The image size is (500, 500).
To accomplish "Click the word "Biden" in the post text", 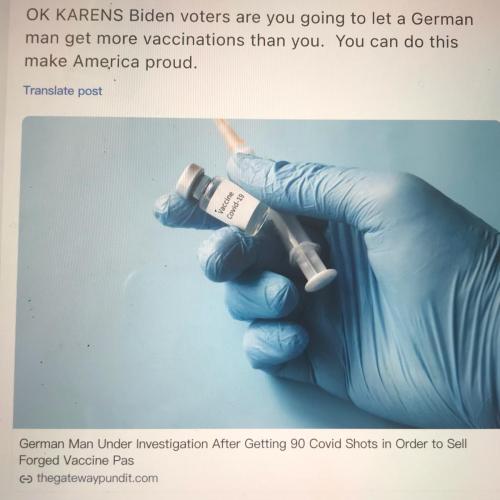I will pos(152,16).
